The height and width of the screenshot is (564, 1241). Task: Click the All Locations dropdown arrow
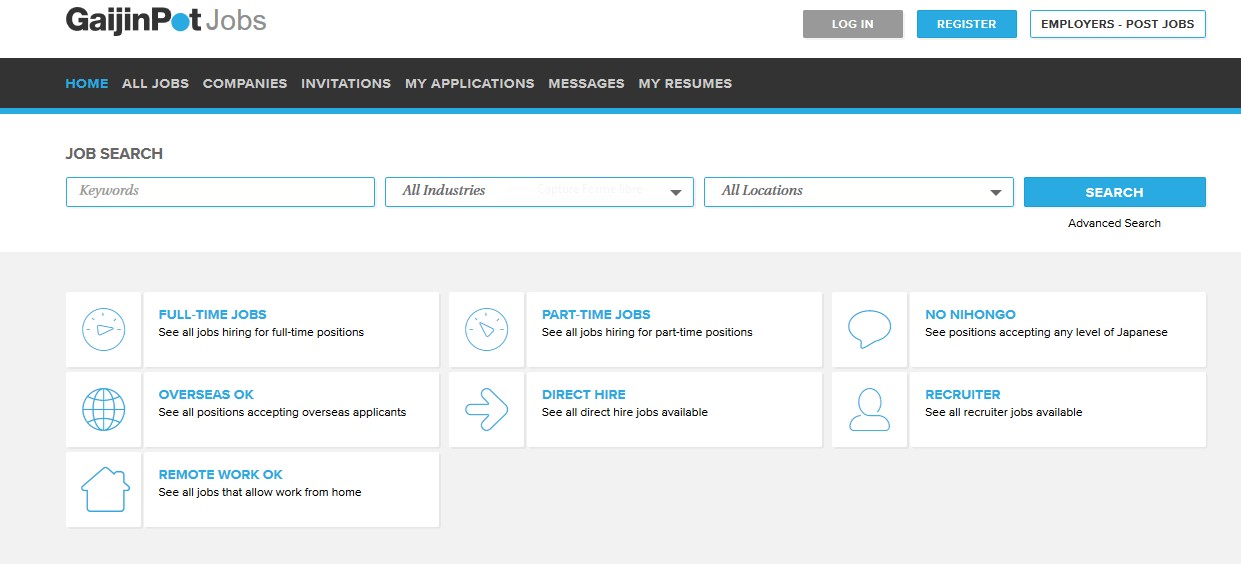tap(996, 193)
